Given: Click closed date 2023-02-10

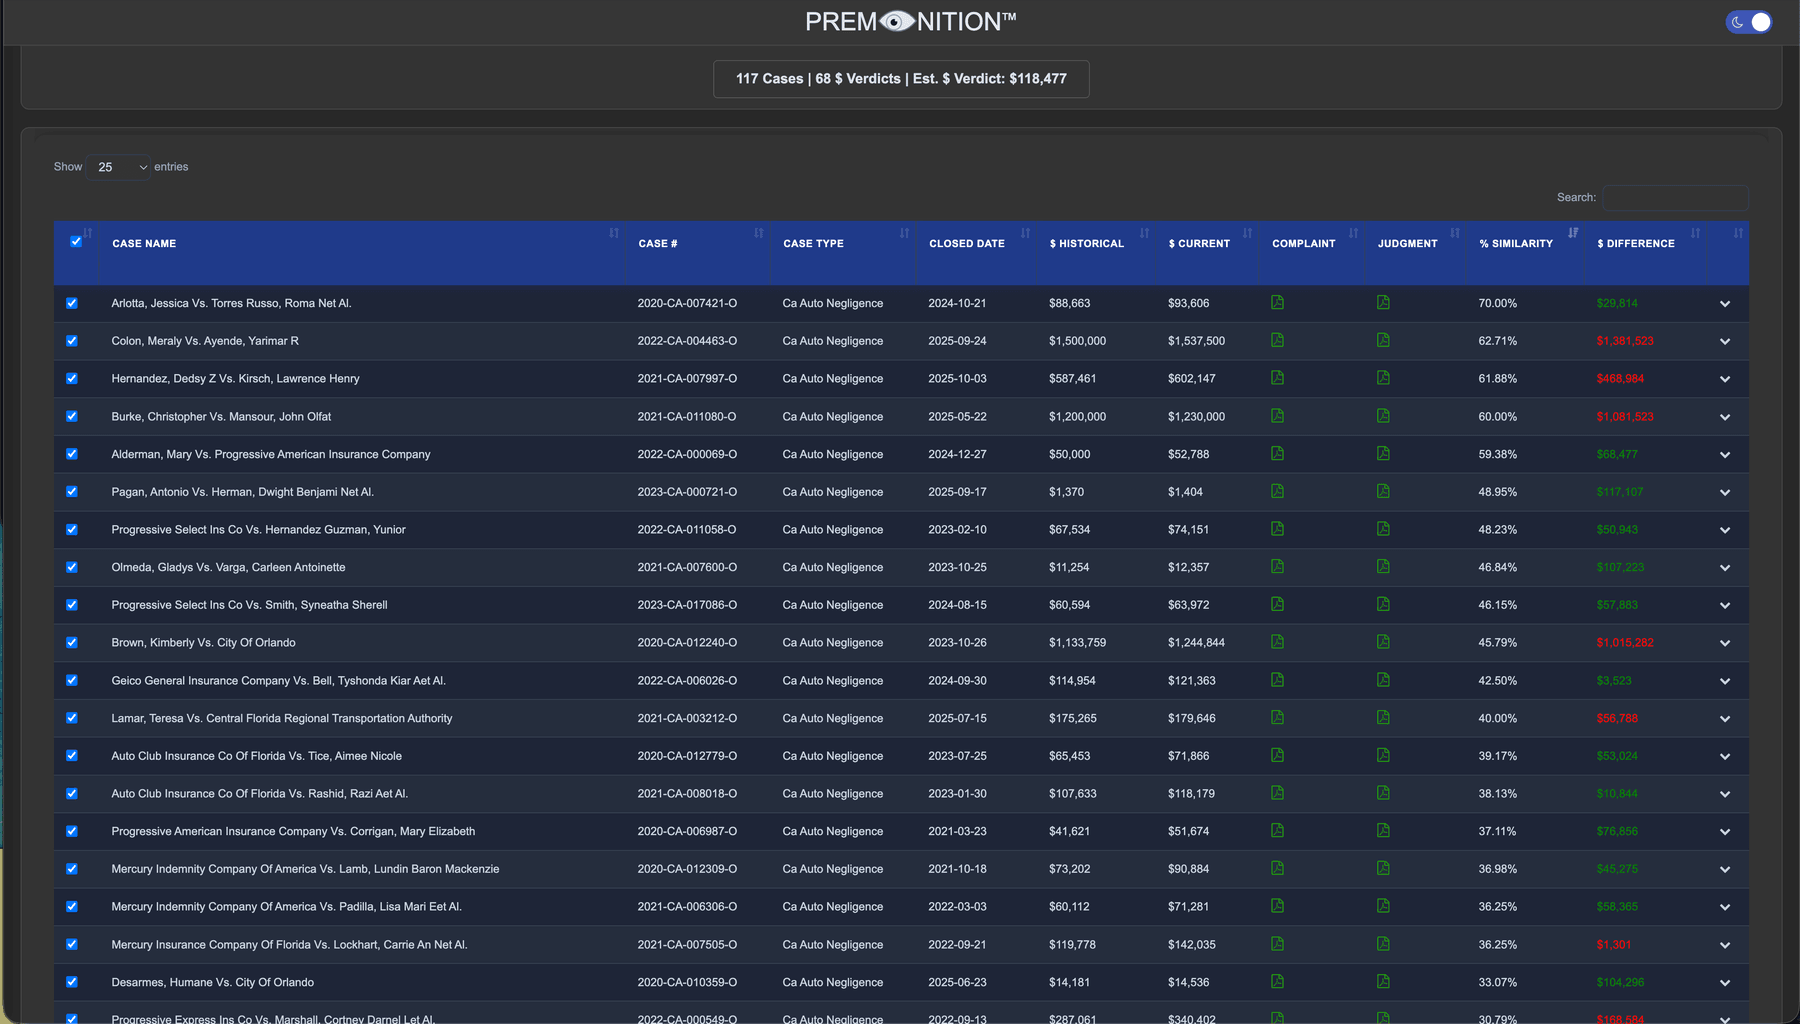Looking at the screenshot, I should click(x=957, y=530).
